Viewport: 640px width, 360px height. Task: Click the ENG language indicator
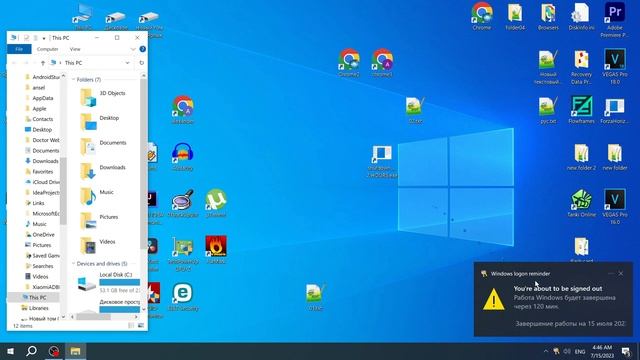tap(580, 351)
